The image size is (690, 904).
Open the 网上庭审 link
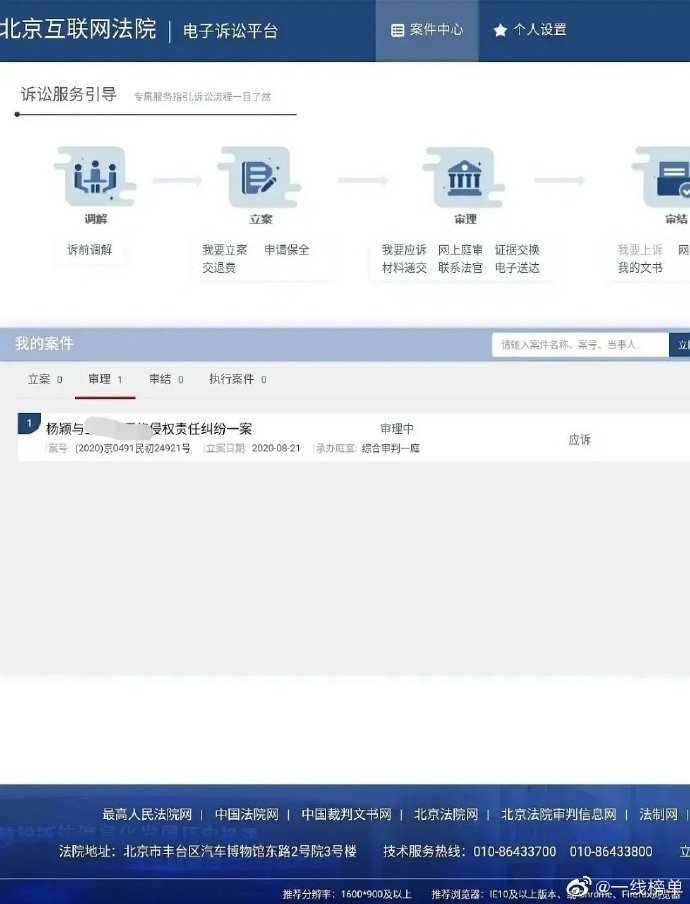pos(460,250)
